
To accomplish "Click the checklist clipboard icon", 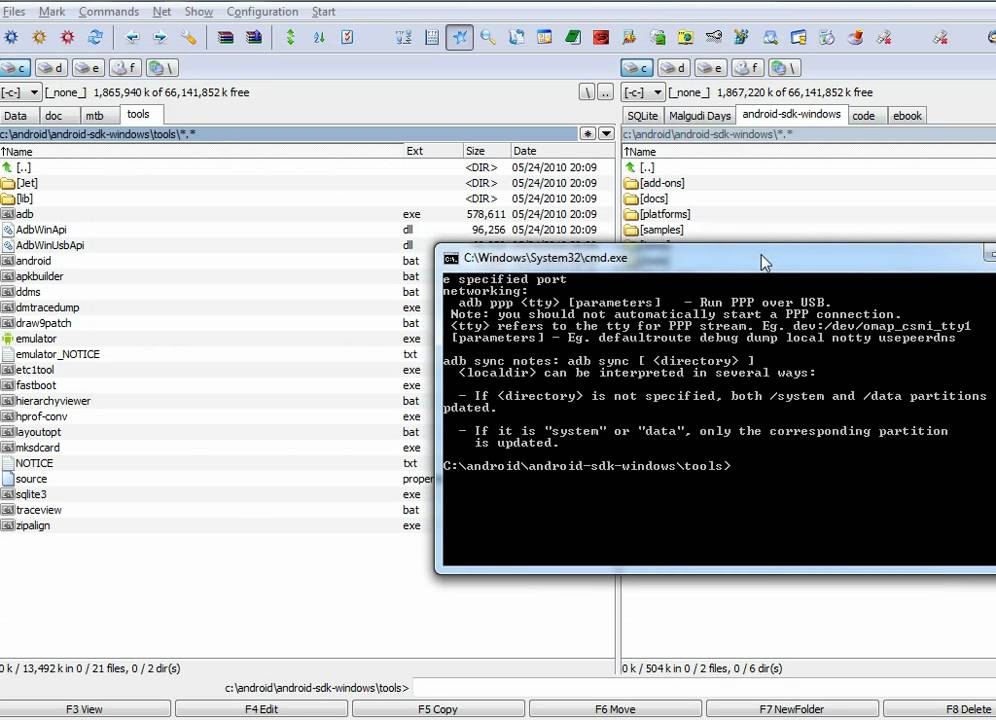I will tap(347, 37).
